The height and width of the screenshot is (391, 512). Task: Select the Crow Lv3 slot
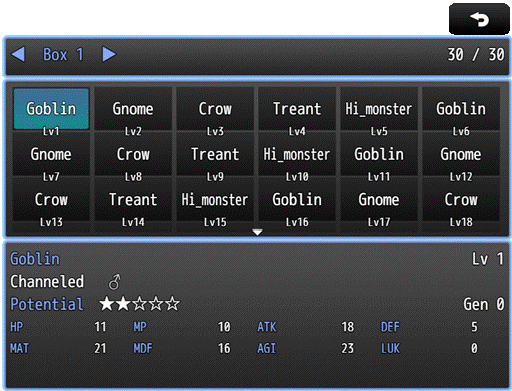[215, 109]
